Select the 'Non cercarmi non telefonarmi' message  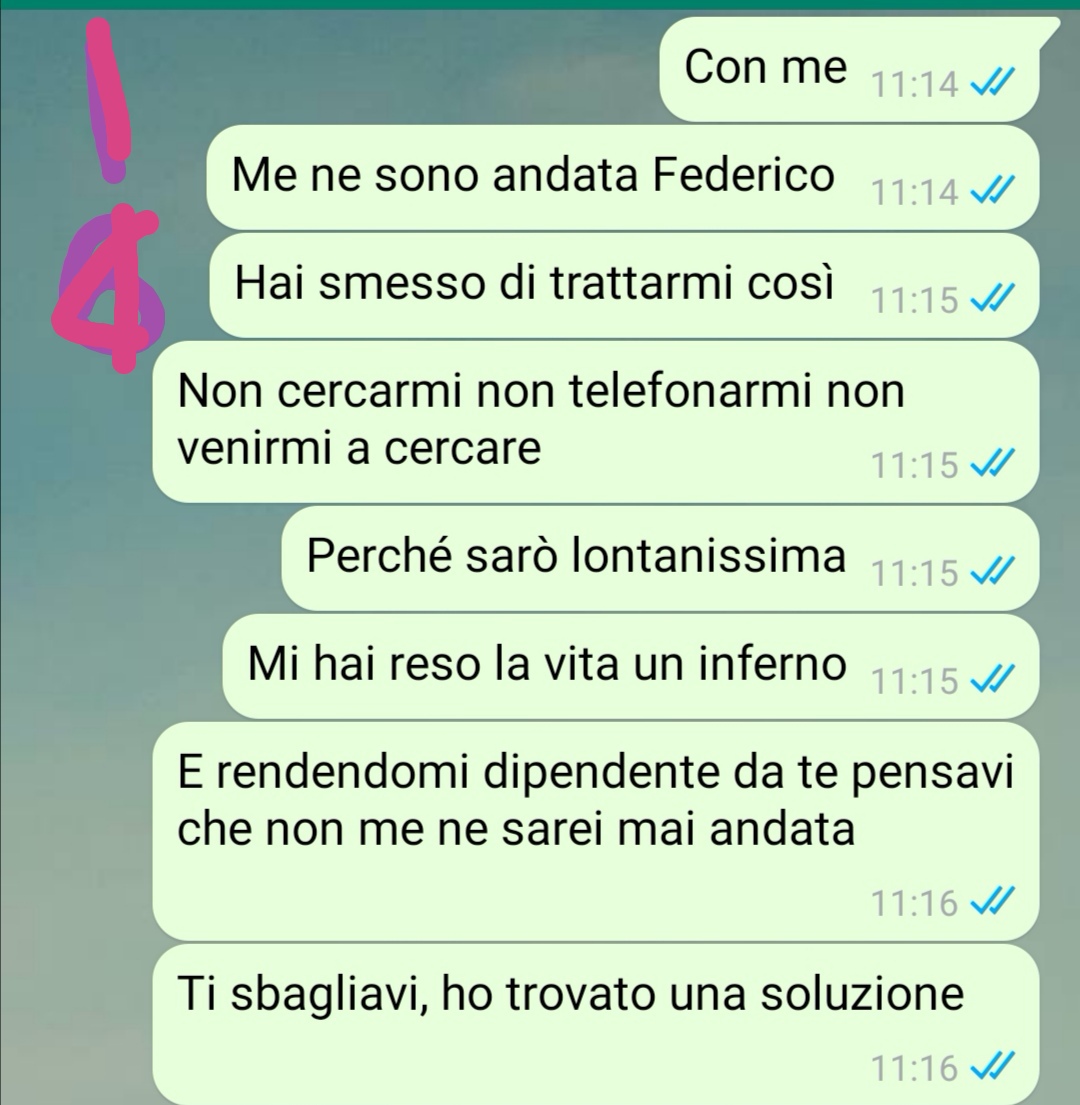(596, 421)
